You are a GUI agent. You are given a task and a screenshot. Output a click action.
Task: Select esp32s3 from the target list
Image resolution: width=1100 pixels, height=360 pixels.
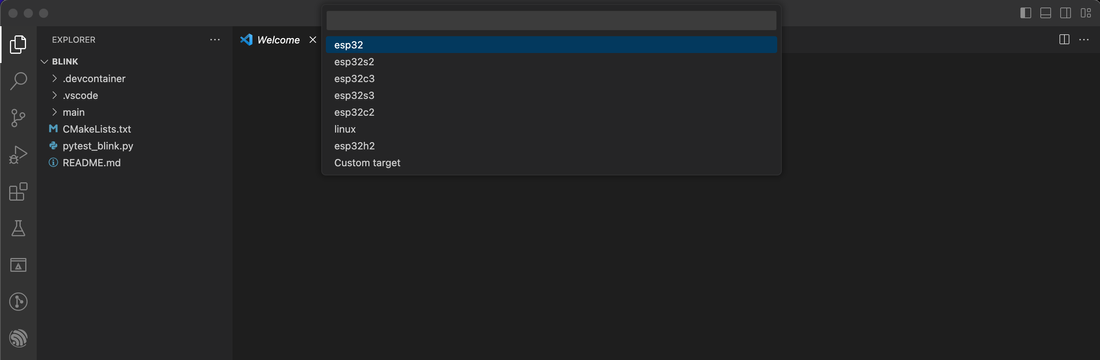(x=551, y=95)
